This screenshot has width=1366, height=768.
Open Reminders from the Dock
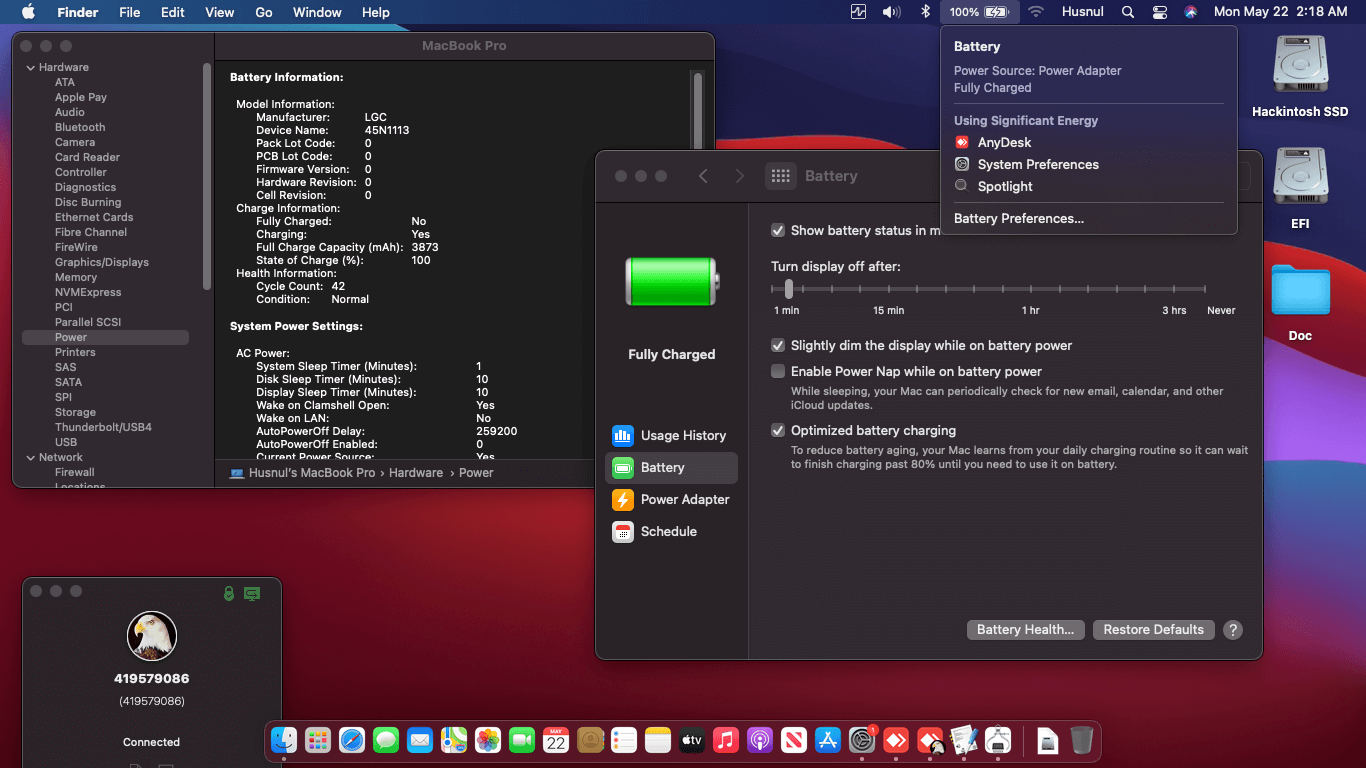click(624, 740)
